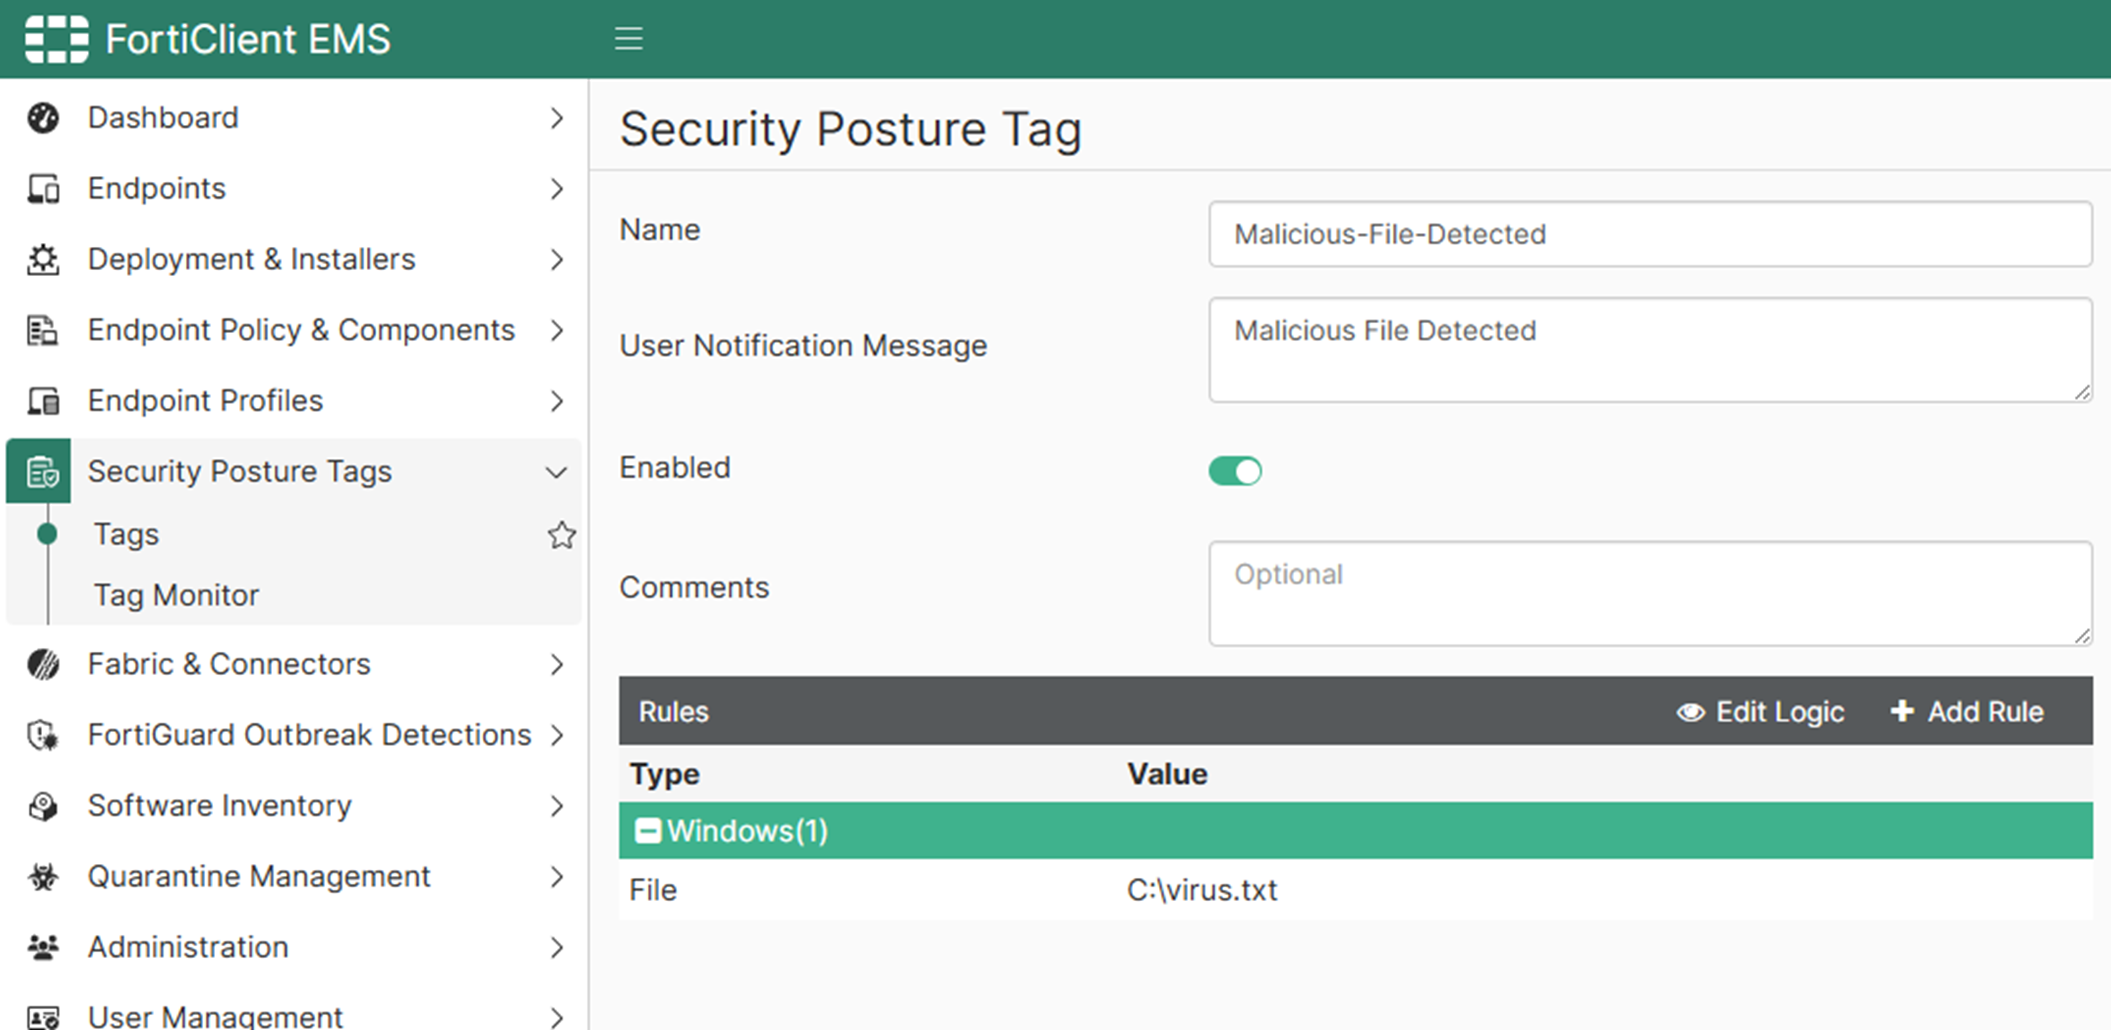The width and height of the screenshot is (2111, 1030).
Task: Collapse the Security Posture Tags chevron
Action: pyautogui.click(x=556, y=472)
